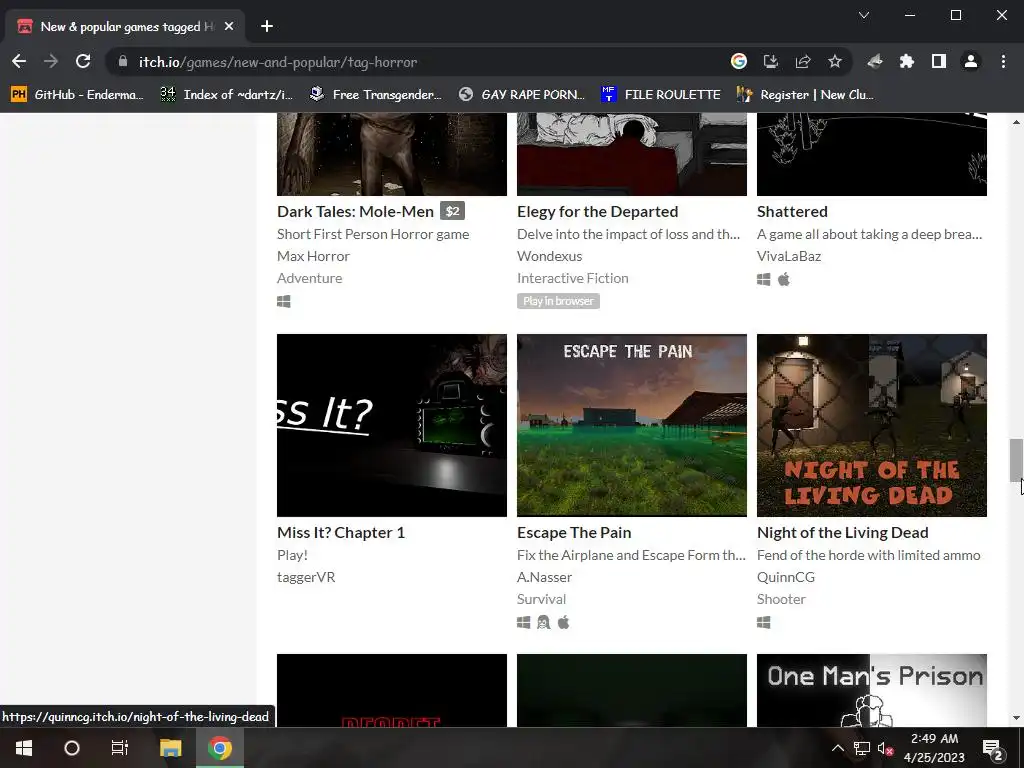The width and height of the screenshot is (1024, 768).
Task: Click Windows icon under Night of the Living Dead
Action: [x=763, y=622]
